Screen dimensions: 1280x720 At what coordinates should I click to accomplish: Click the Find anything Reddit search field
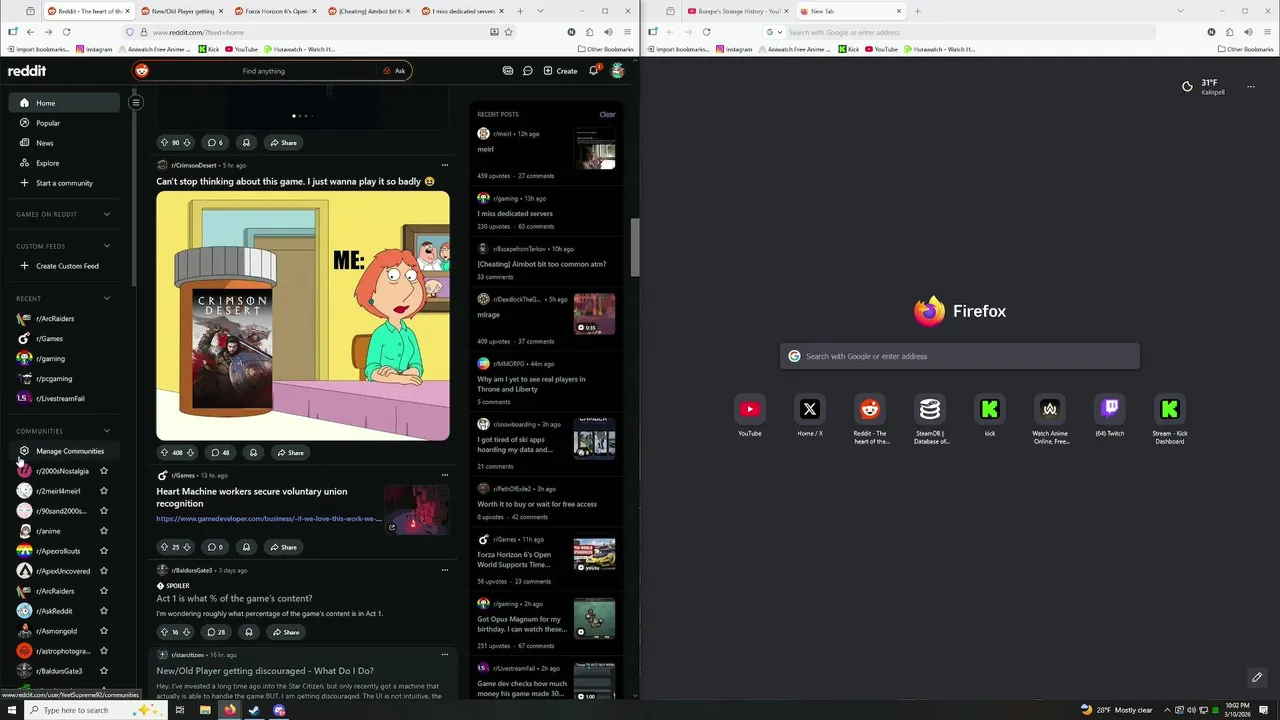click(263, 71)
